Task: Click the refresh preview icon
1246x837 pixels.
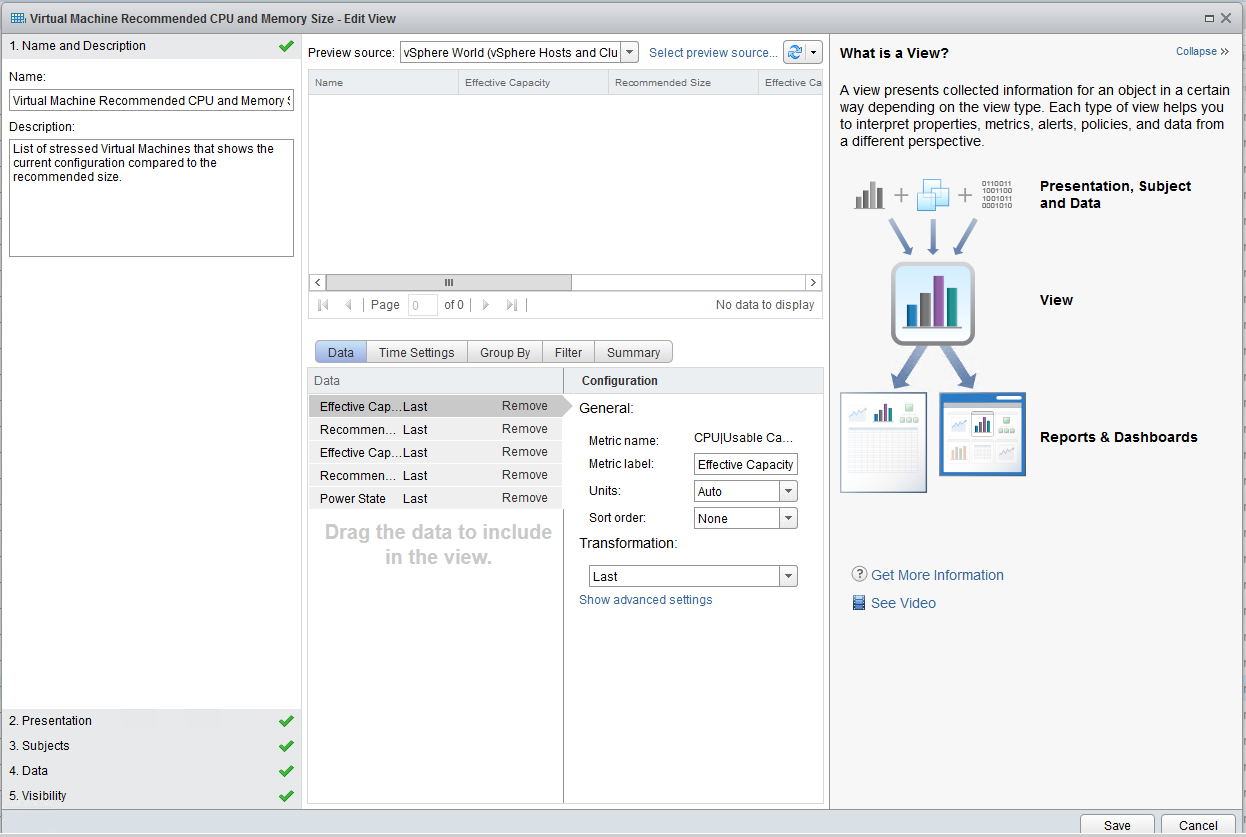Action: 795,53
